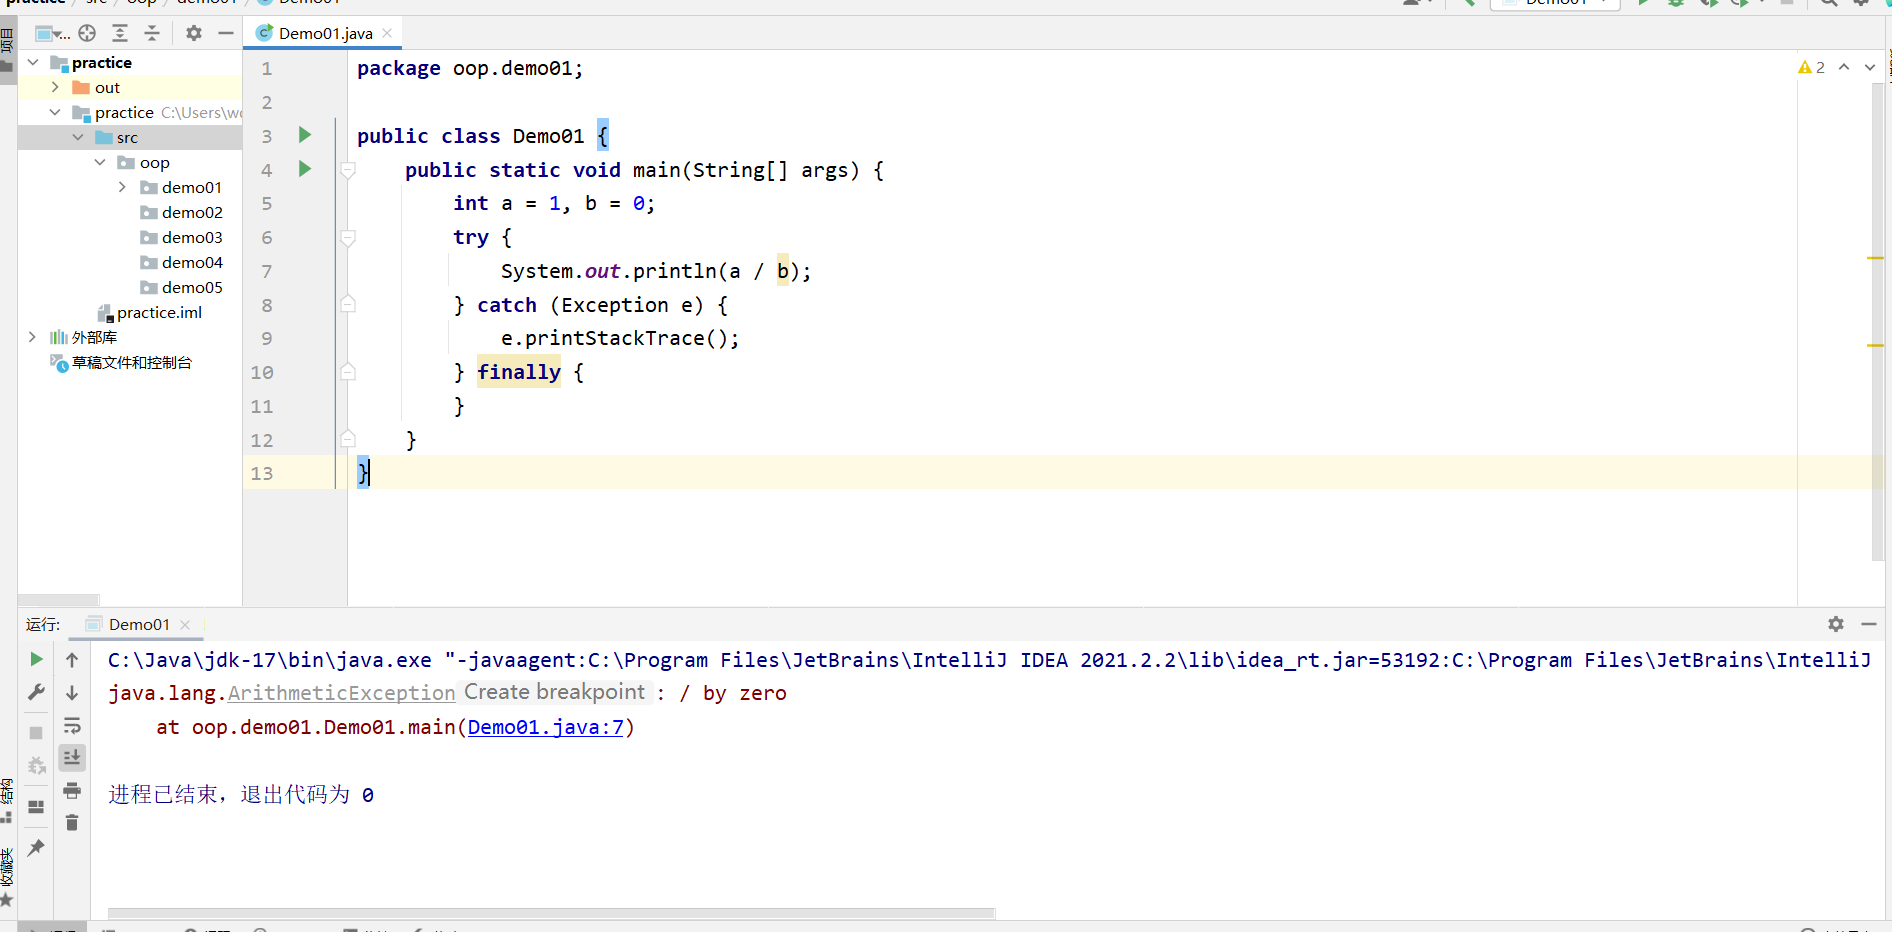Click println text on line 7
The width and height of the screenshot is (1892, 932).
[675, 271]
